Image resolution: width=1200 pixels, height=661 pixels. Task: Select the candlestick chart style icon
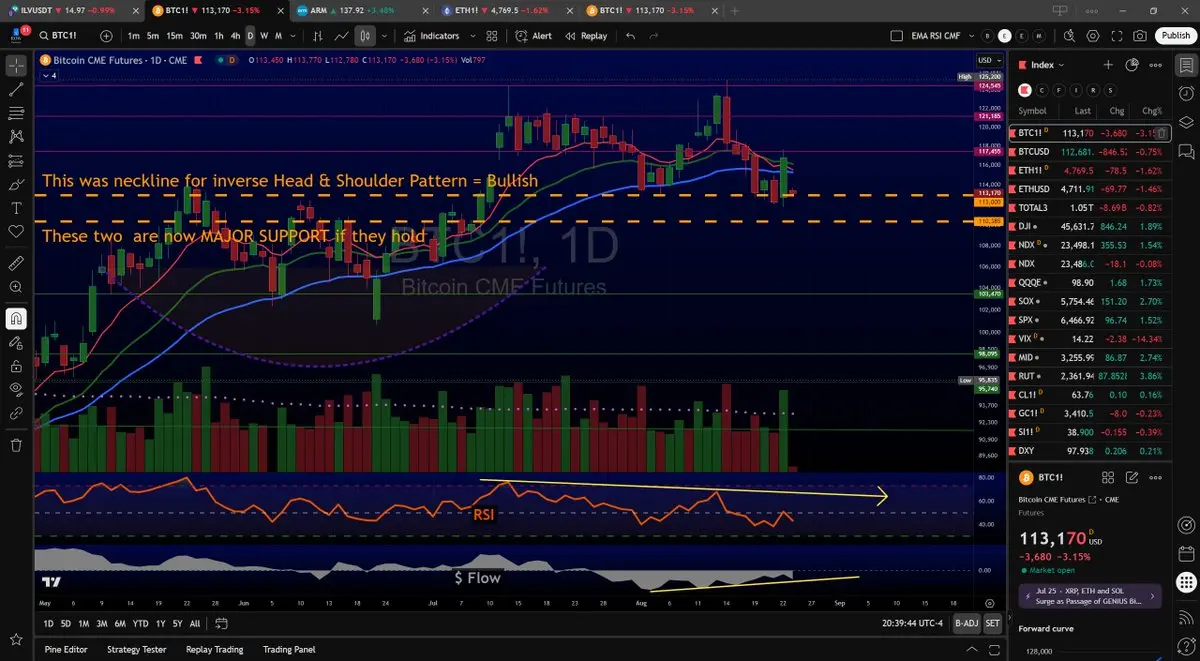[x=365, y=36]
